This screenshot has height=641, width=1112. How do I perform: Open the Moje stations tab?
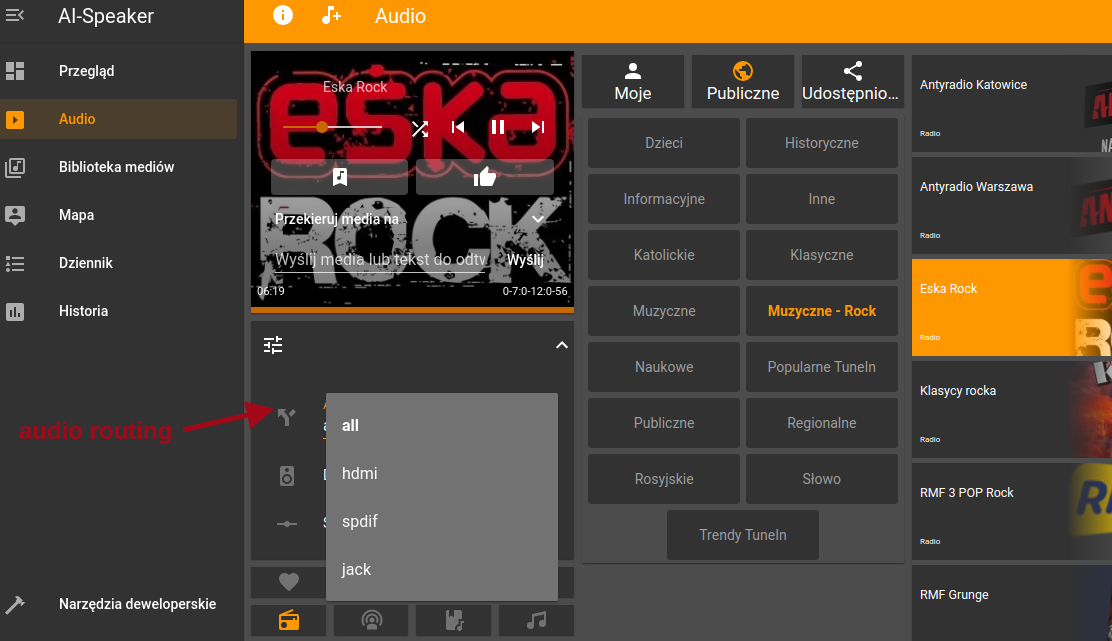click(633, 82)
